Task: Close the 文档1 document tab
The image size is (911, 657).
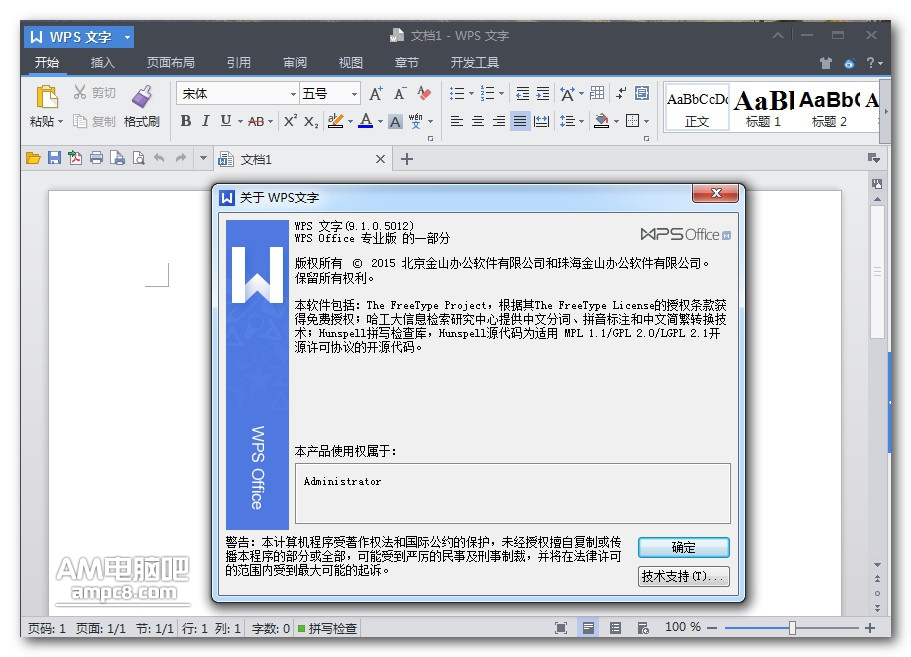Action: click(x=380, y=159)
